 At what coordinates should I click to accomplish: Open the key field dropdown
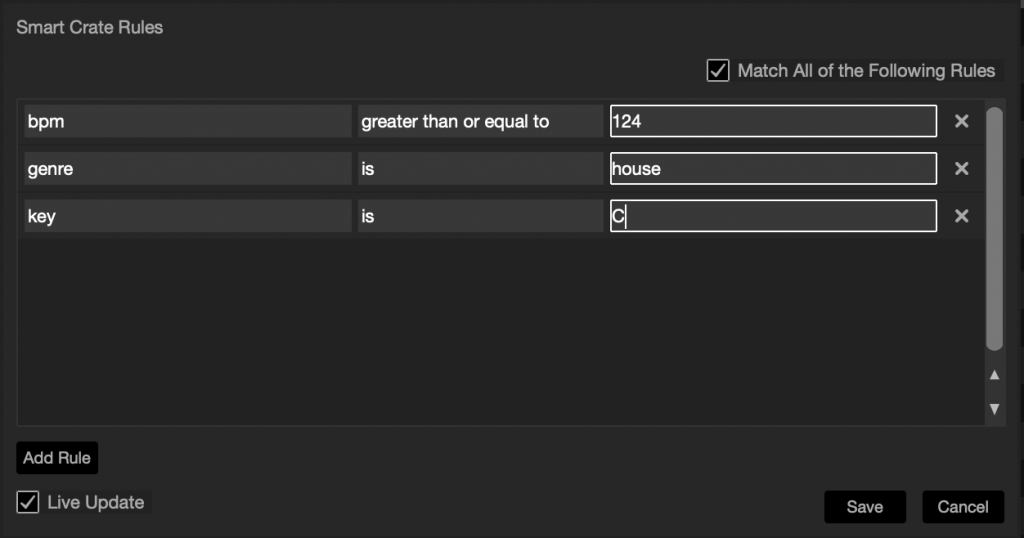point(187,216)
